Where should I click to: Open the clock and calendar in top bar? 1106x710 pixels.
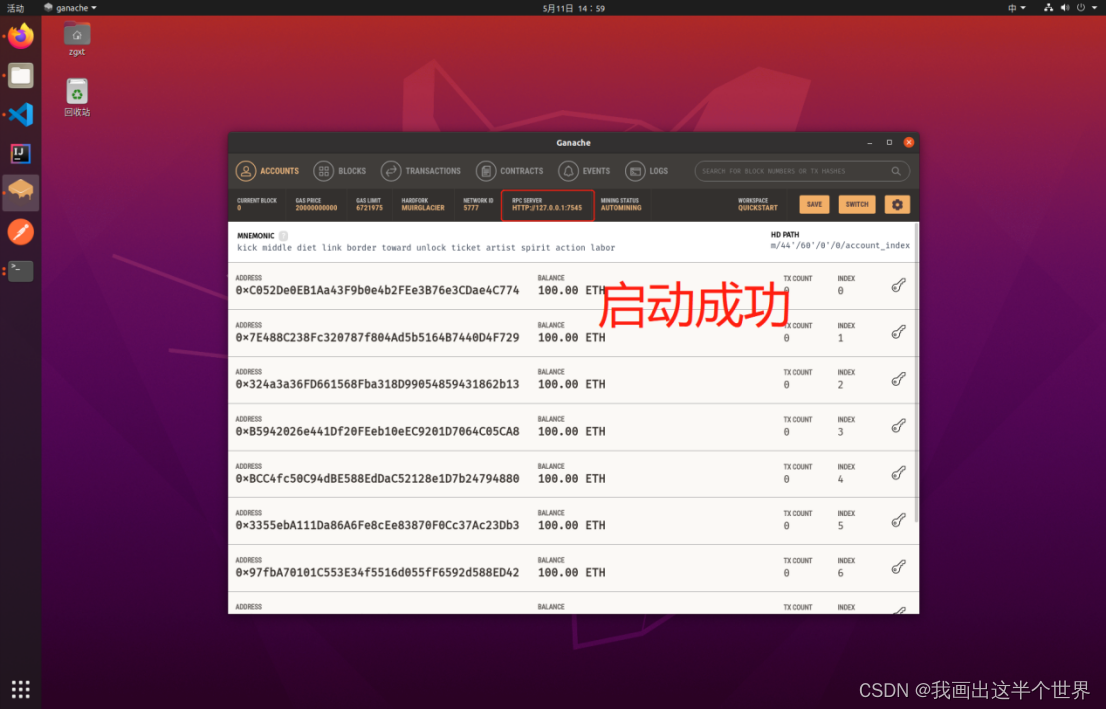[573, 8]
